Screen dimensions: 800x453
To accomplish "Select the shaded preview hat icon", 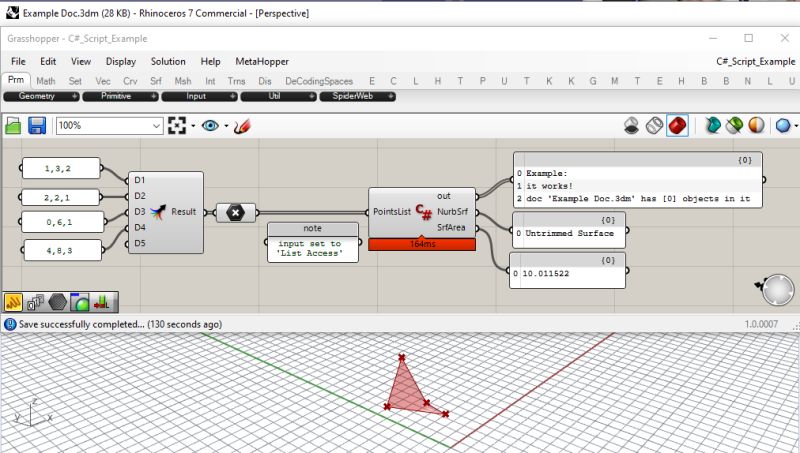I will 632,125.
